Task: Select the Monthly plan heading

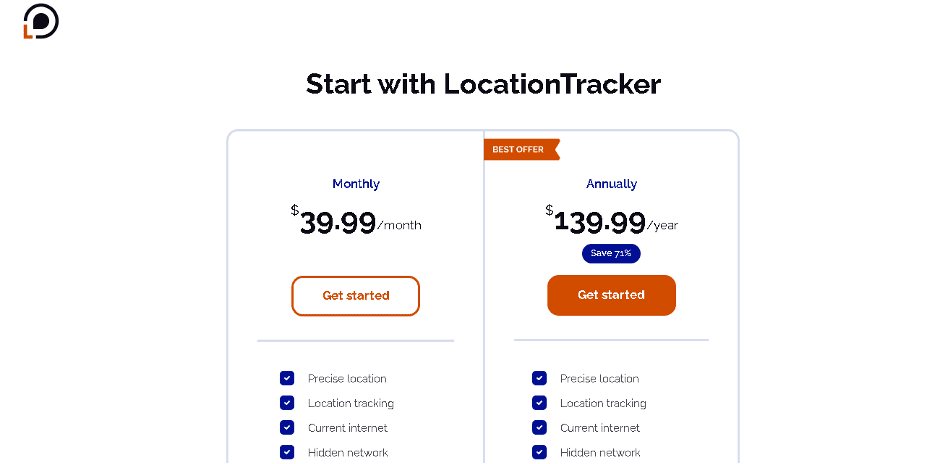Action: (x=356, y=184)
